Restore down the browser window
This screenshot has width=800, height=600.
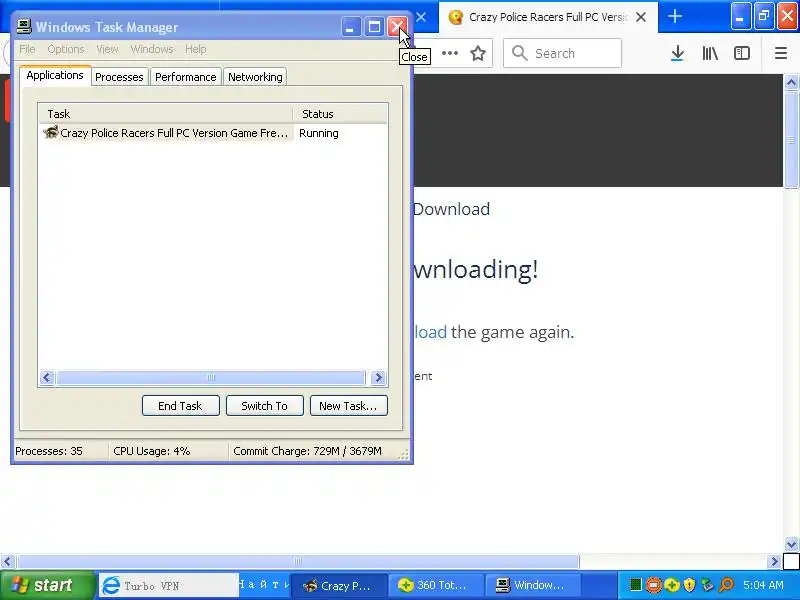click(x=764, y=17)
